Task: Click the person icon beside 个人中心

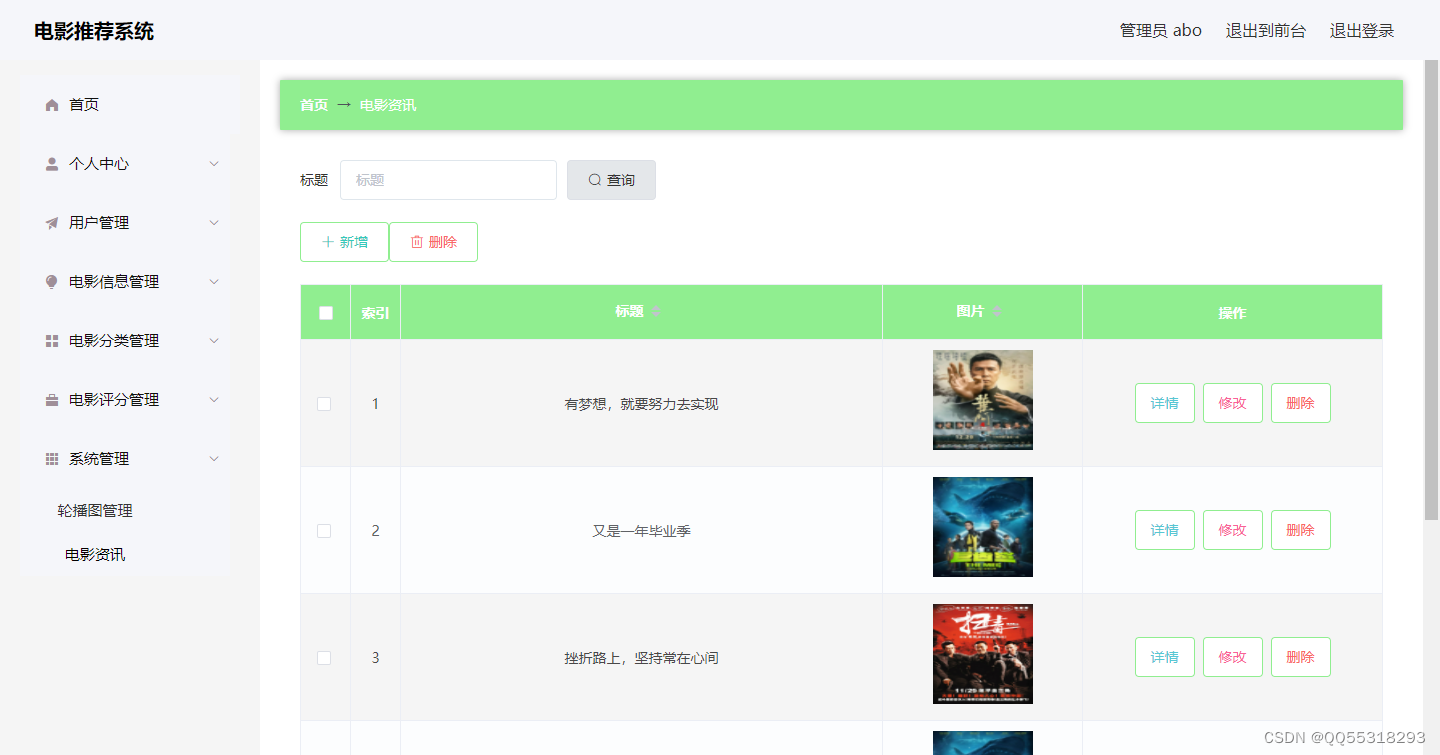Action: [52, 164]
